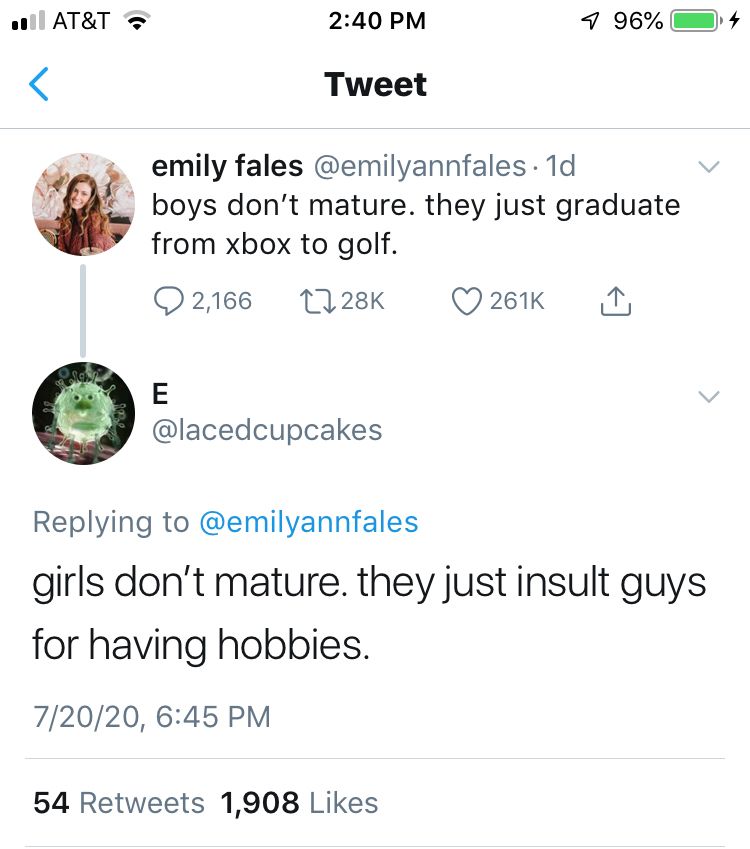
Task: View the 1,908 Likes list
Action: [300, 803]
